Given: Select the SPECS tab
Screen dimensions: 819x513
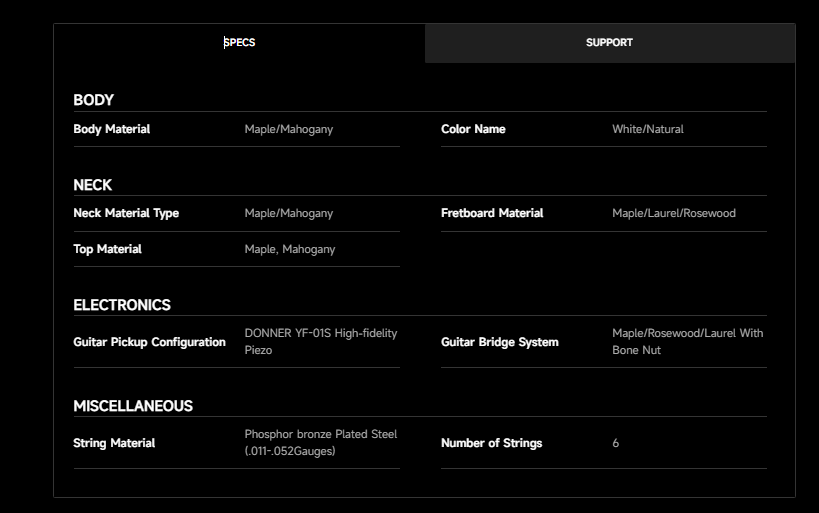Looking at the screenshot, I should point(239,43).
